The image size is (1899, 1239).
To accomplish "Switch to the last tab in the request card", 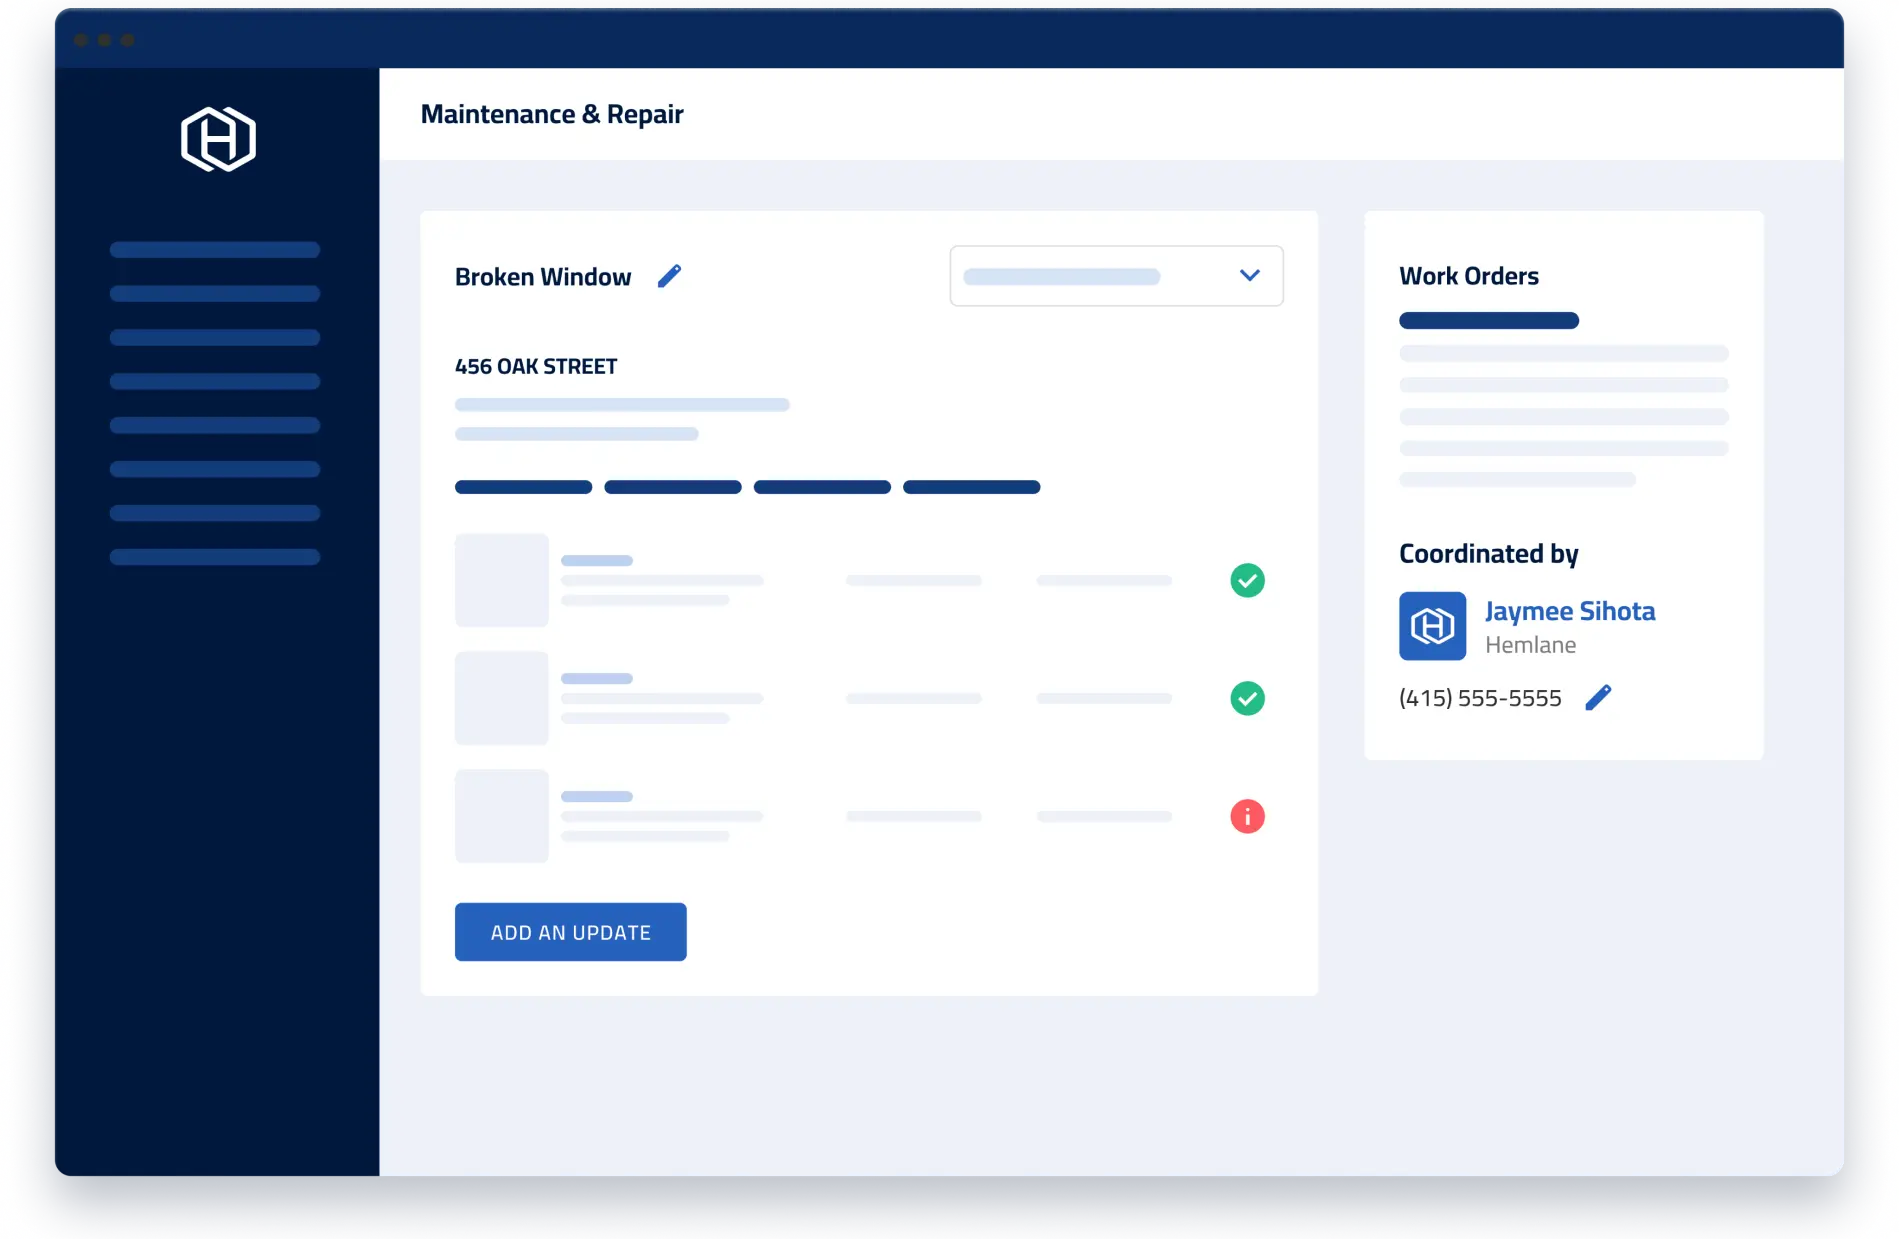I will 971,487.
